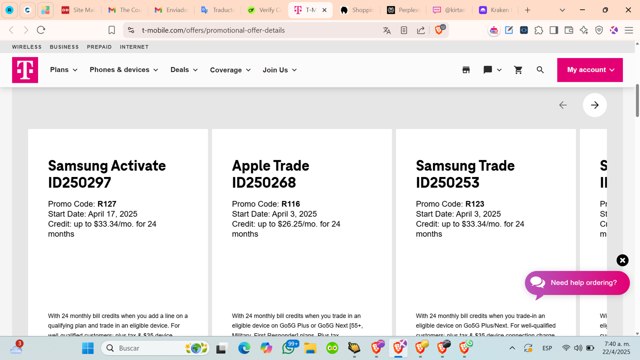Select the BUSINESS top link

coord(64,47)
